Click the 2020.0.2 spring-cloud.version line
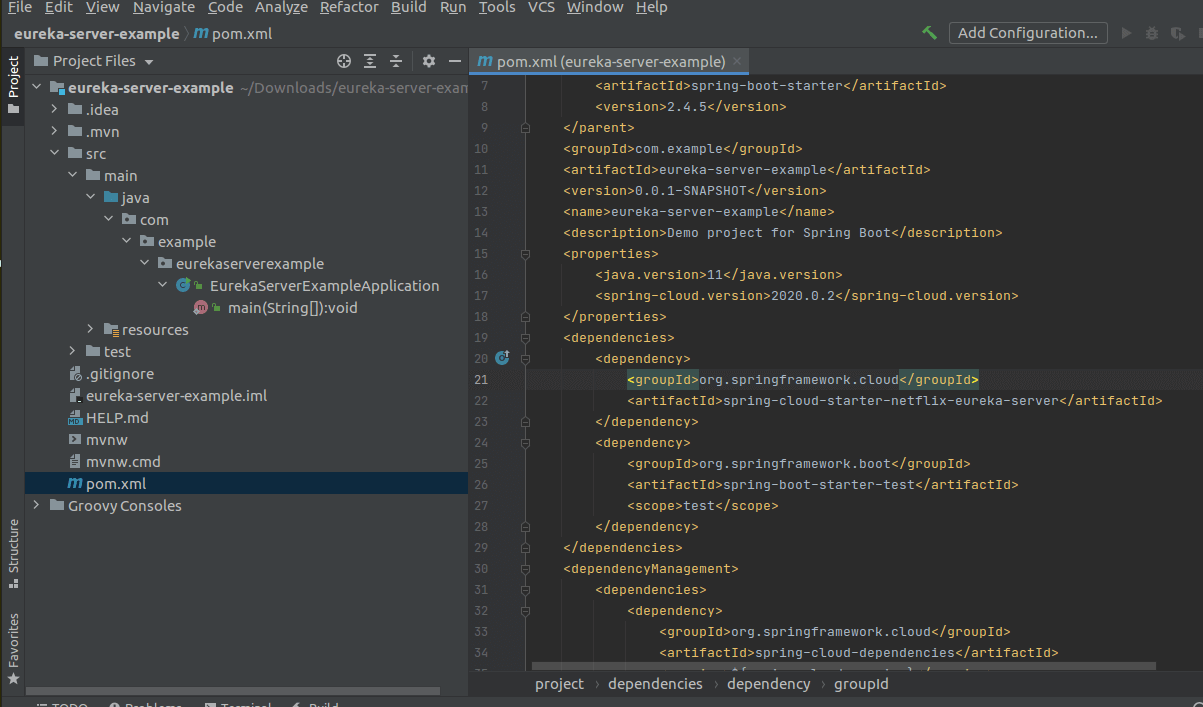This screenshot has height=707, width=1203. [806, 295]
